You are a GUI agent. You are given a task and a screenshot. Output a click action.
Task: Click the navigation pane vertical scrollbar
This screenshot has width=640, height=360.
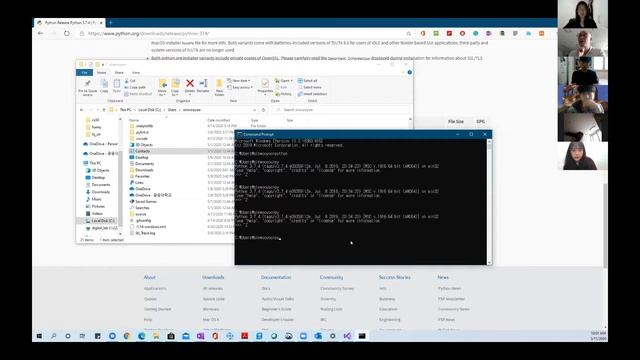120,176
